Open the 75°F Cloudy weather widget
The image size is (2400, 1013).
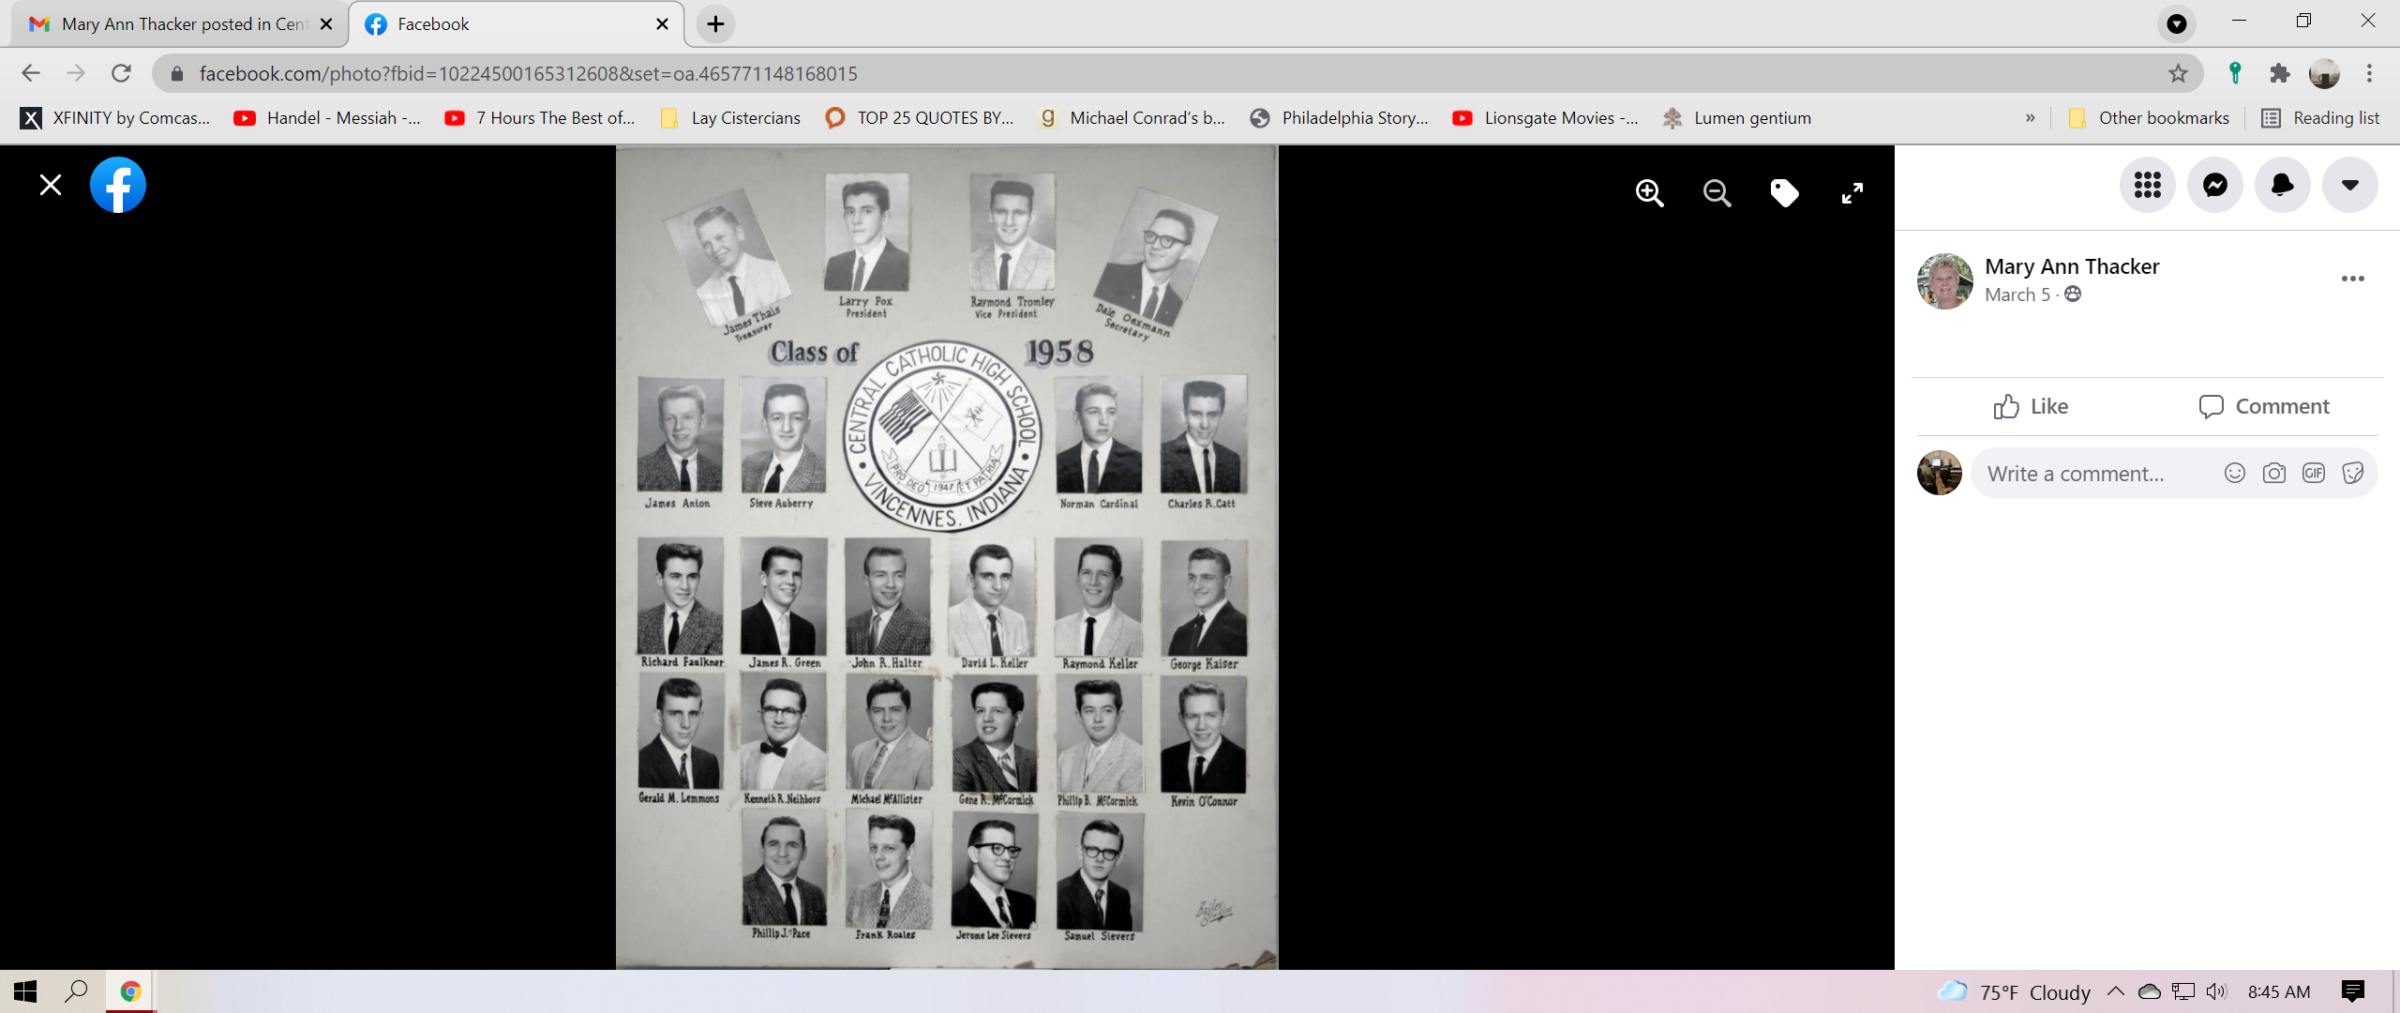(2014, 992)
